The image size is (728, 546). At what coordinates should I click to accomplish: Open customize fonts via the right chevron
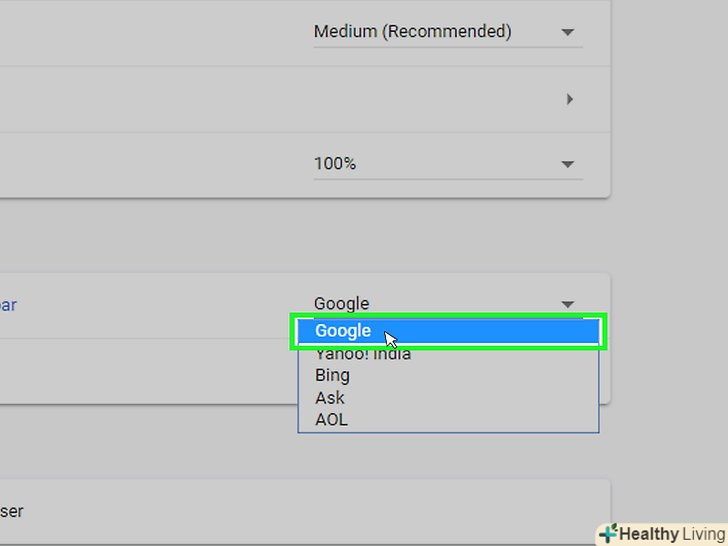point(570,99)
